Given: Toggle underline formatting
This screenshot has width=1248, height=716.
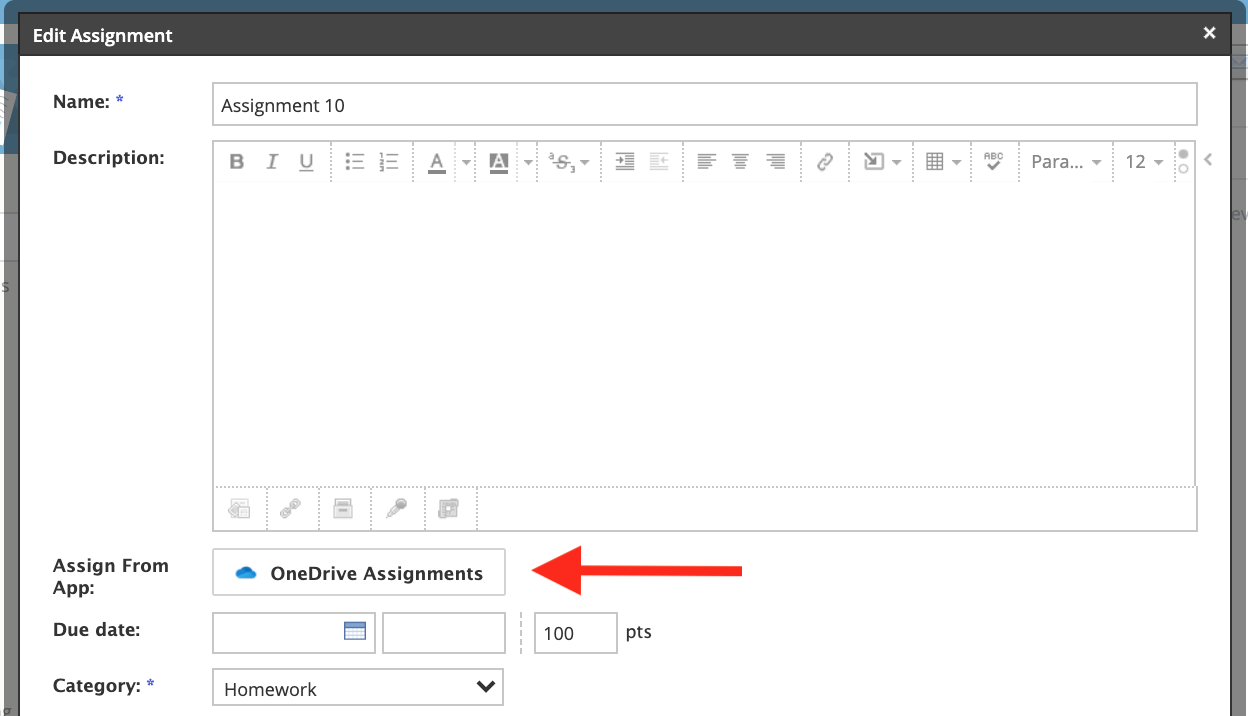Looking at the screenshot, I should click(x=307, y=161).
